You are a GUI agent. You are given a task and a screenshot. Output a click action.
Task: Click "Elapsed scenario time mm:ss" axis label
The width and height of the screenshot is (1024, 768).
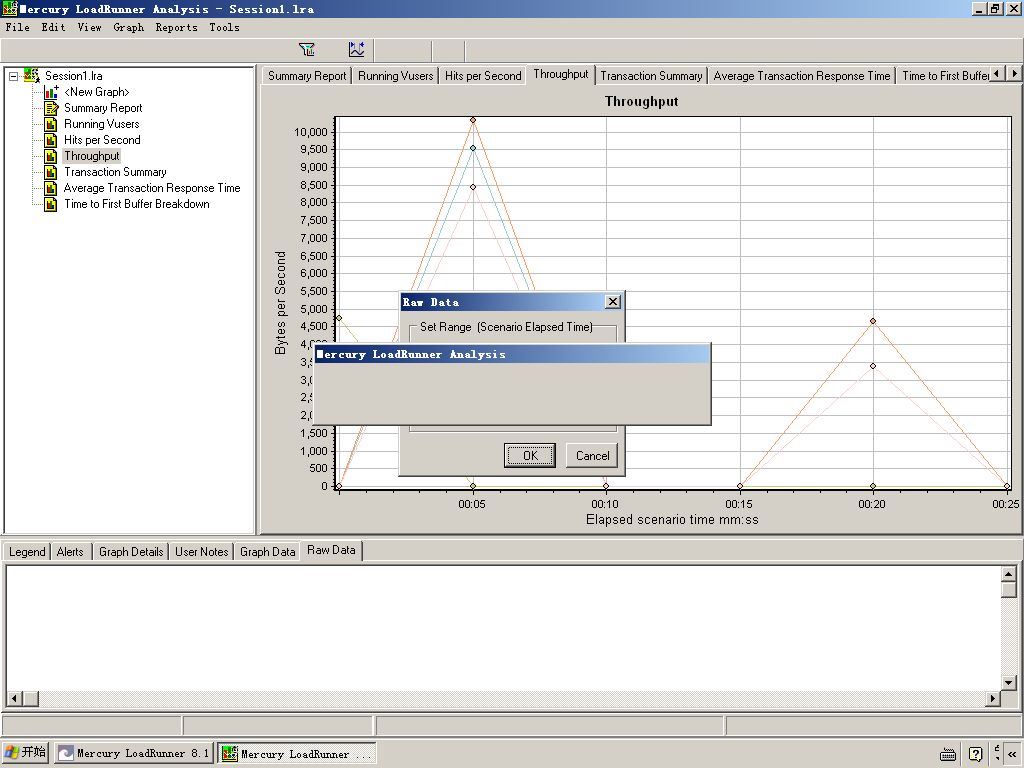(672, 520)
